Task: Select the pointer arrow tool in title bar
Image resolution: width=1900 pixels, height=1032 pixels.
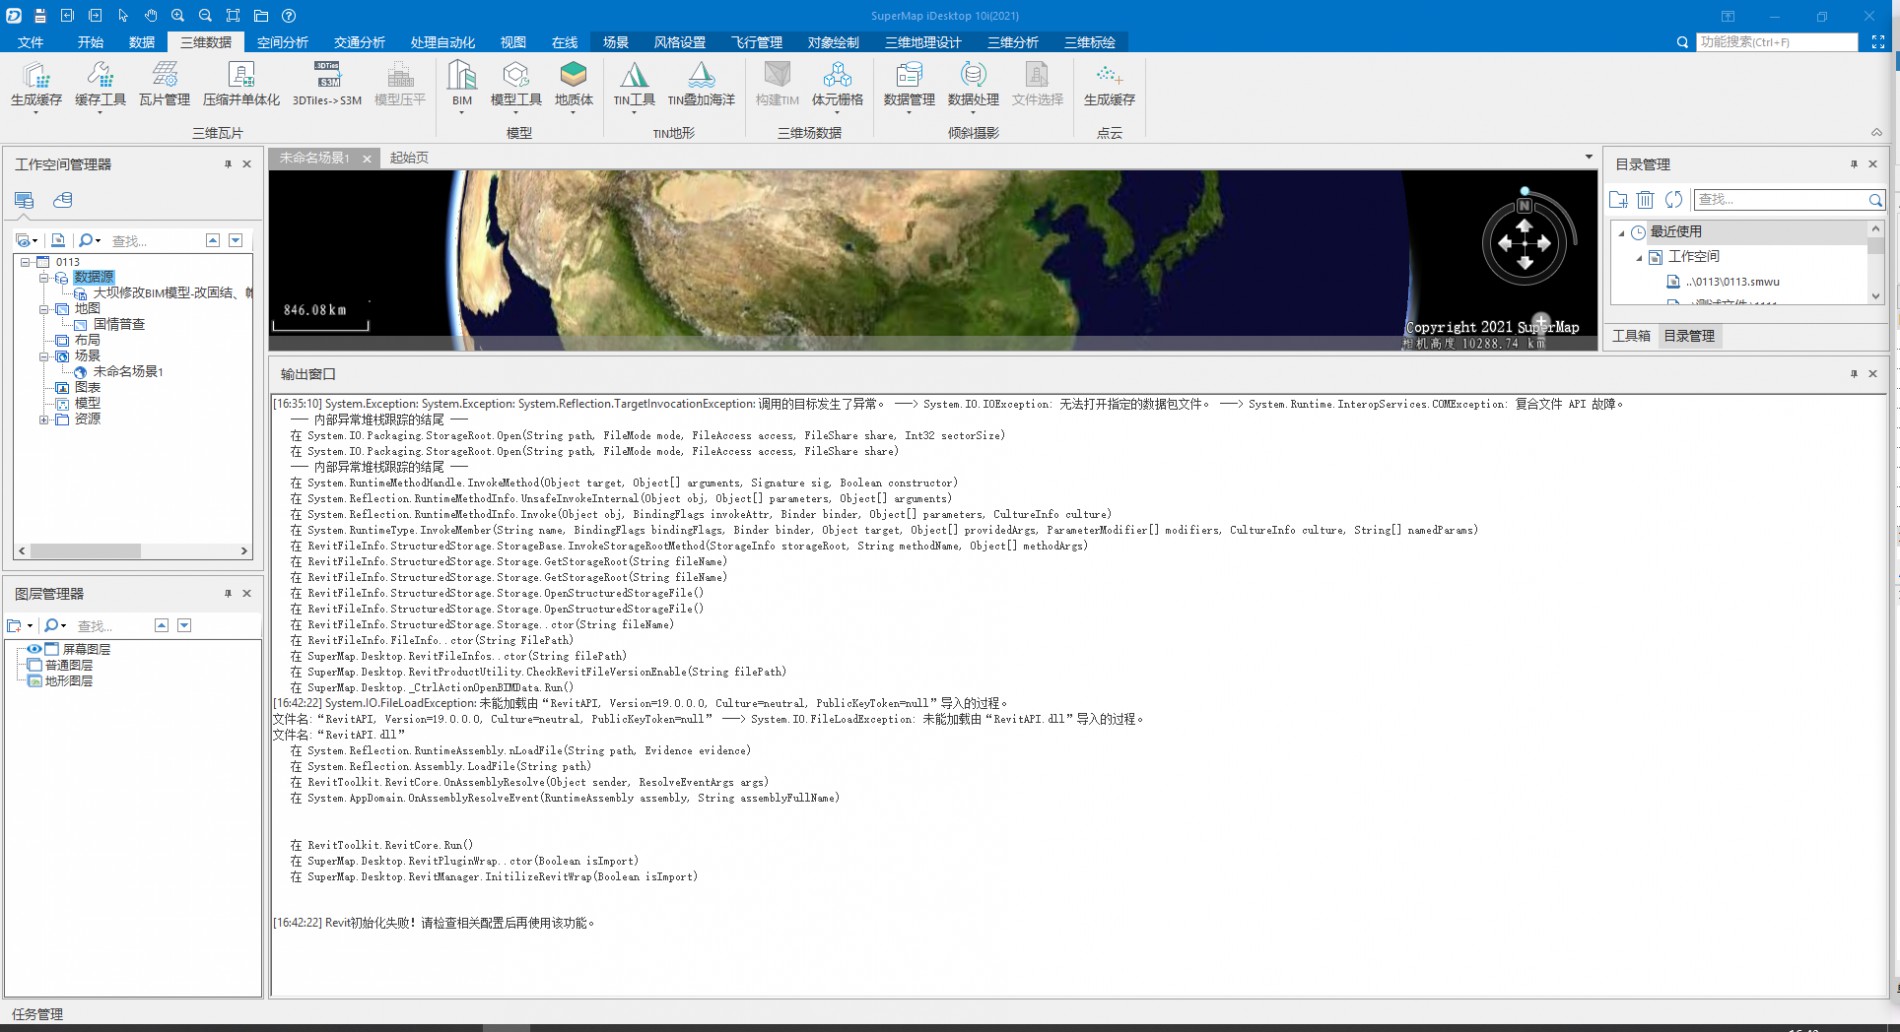Action: (123, 16)
